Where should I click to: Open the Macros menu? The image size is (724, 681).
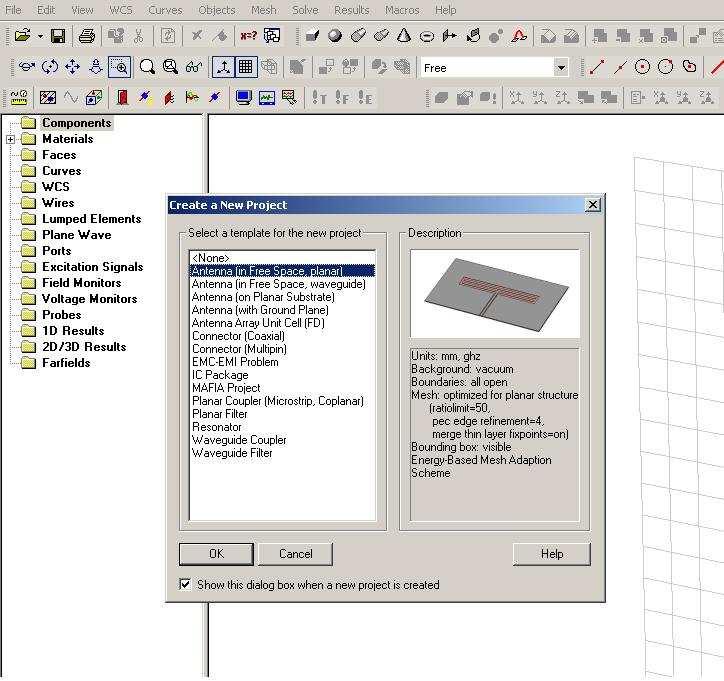pos(402,10)
